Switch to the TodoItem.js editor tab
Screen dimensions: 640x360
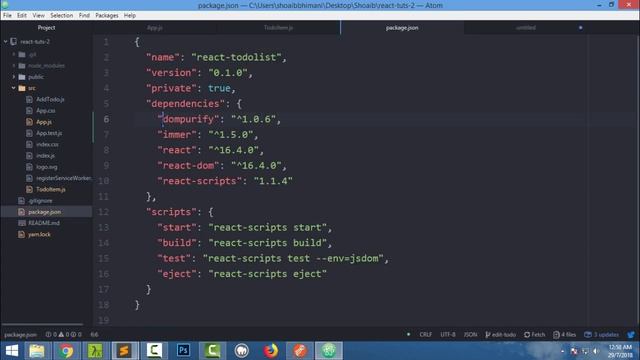coord(278,28)
